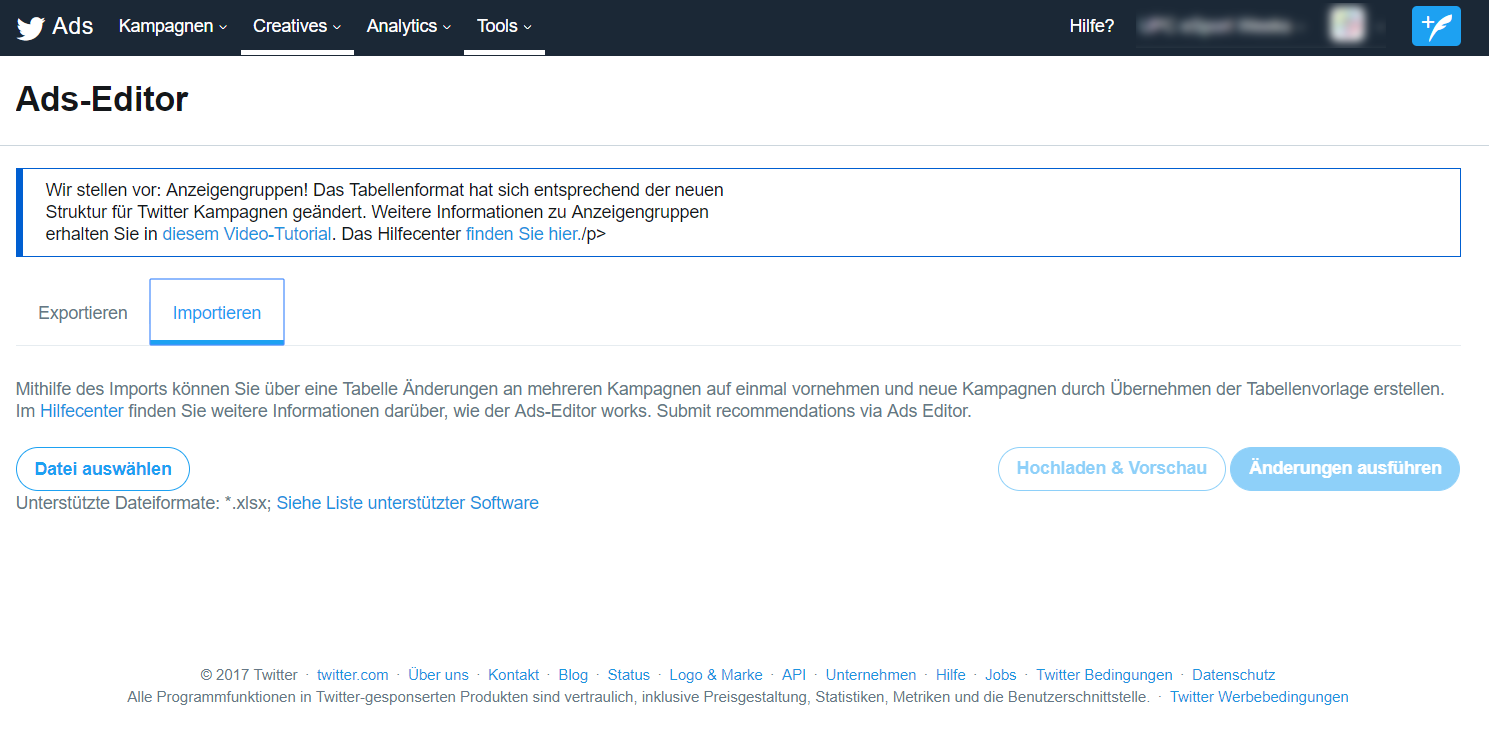Image resolution: width=1489 pixels, height=731 pixels.
Task: Follow the 'finden Sie hier' link
Action: click(522, 235)
